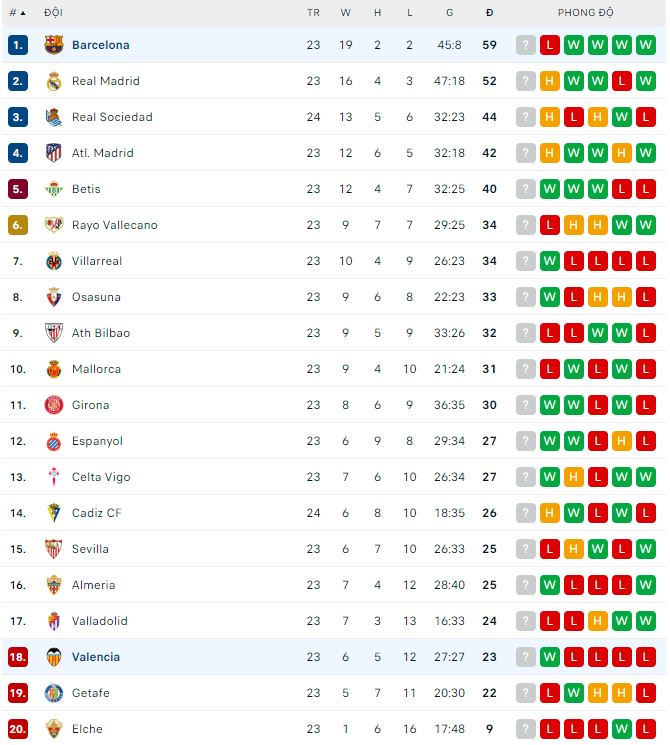Click Barcelona's red L form badge
The width and height of the screenshot is (670, 745).
550,45
